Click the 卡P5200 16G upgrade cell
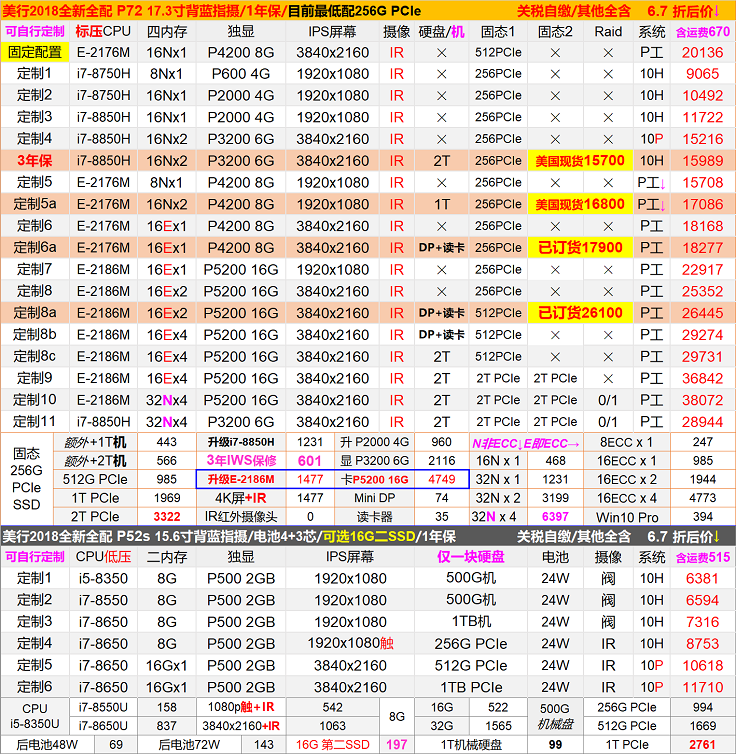The image size is (736, 754). tap(375, 480)
